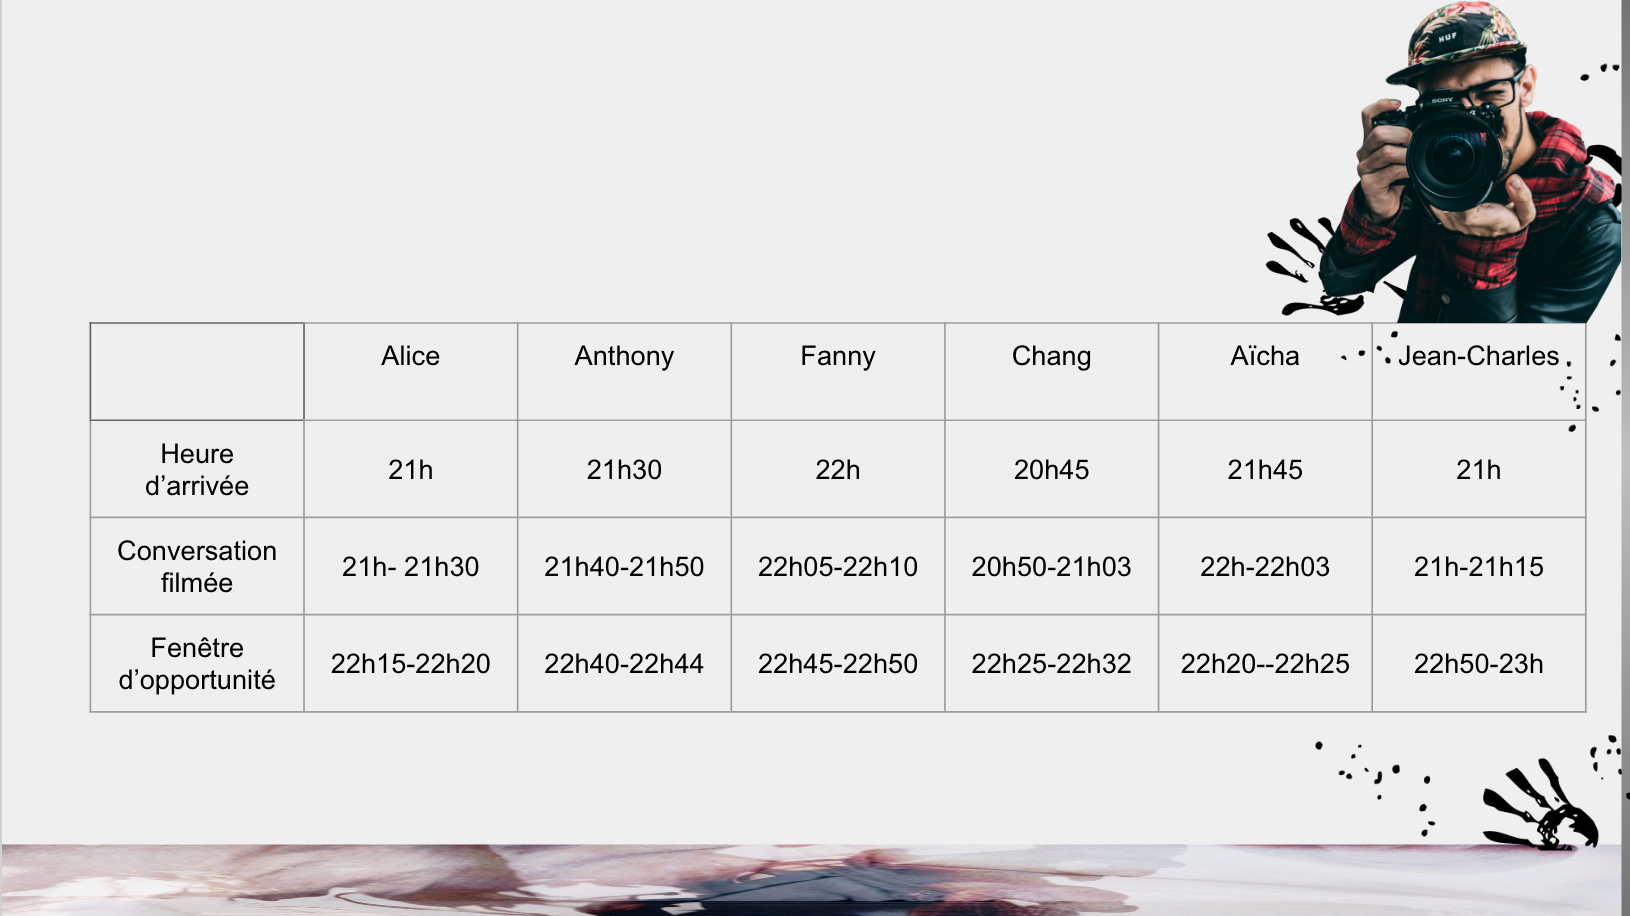Screen dimensions: 1630x916
Task: Select the Fenêtre d'opportunité row label
Action: [197, 663]
